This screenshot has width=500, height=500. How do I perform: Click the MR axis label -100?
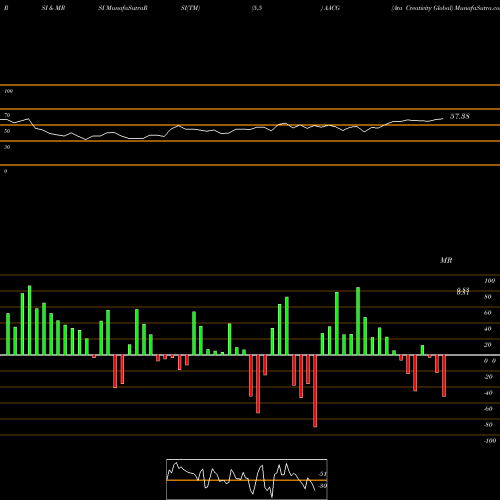(x=490, y=441)
